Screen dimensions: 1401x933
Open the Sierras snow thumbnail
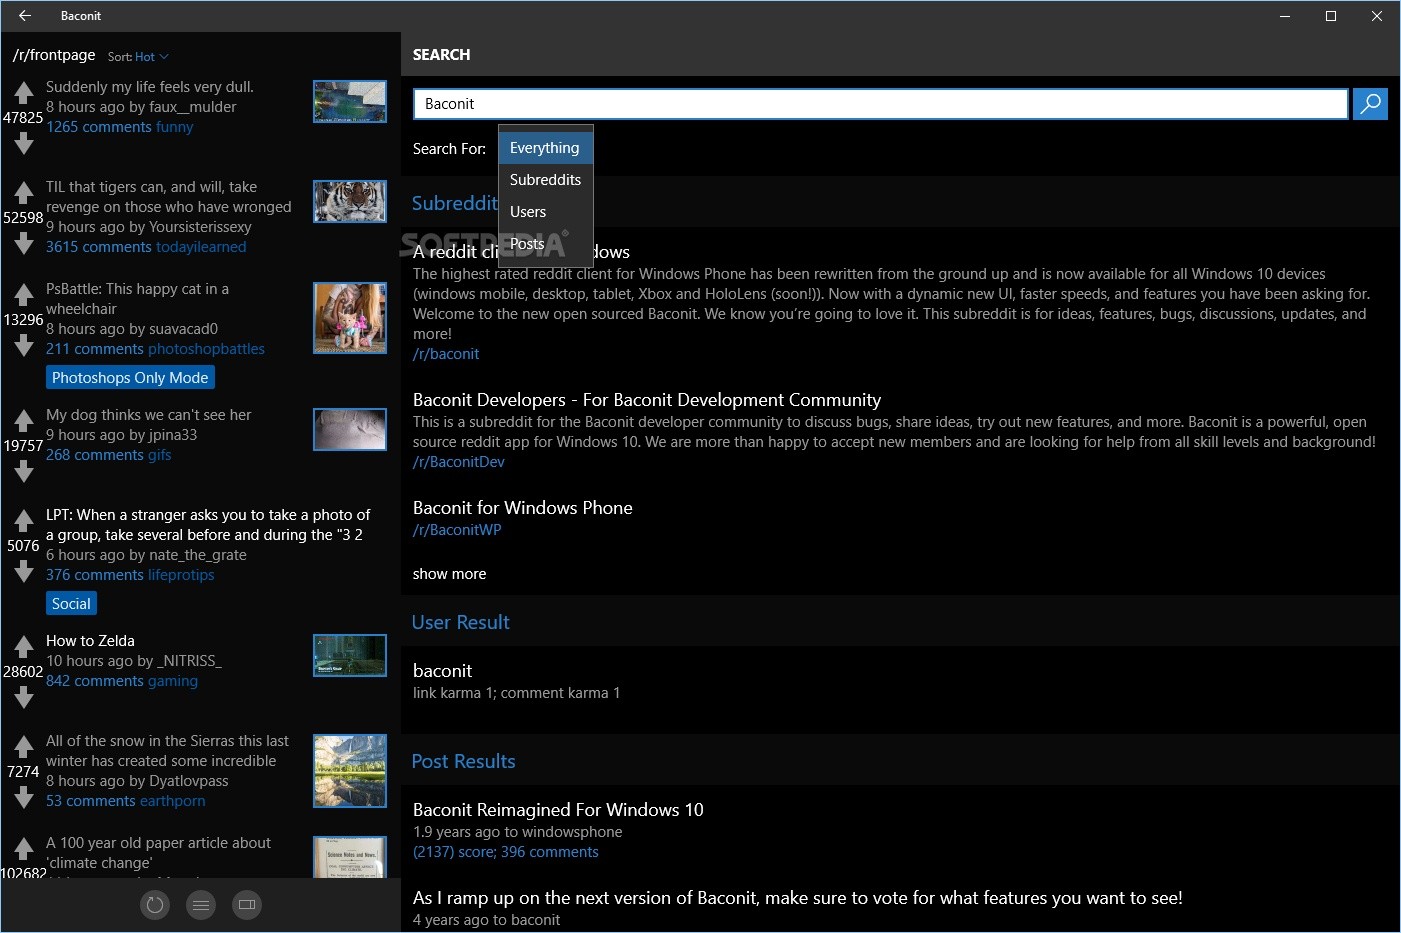click(350, 771)
